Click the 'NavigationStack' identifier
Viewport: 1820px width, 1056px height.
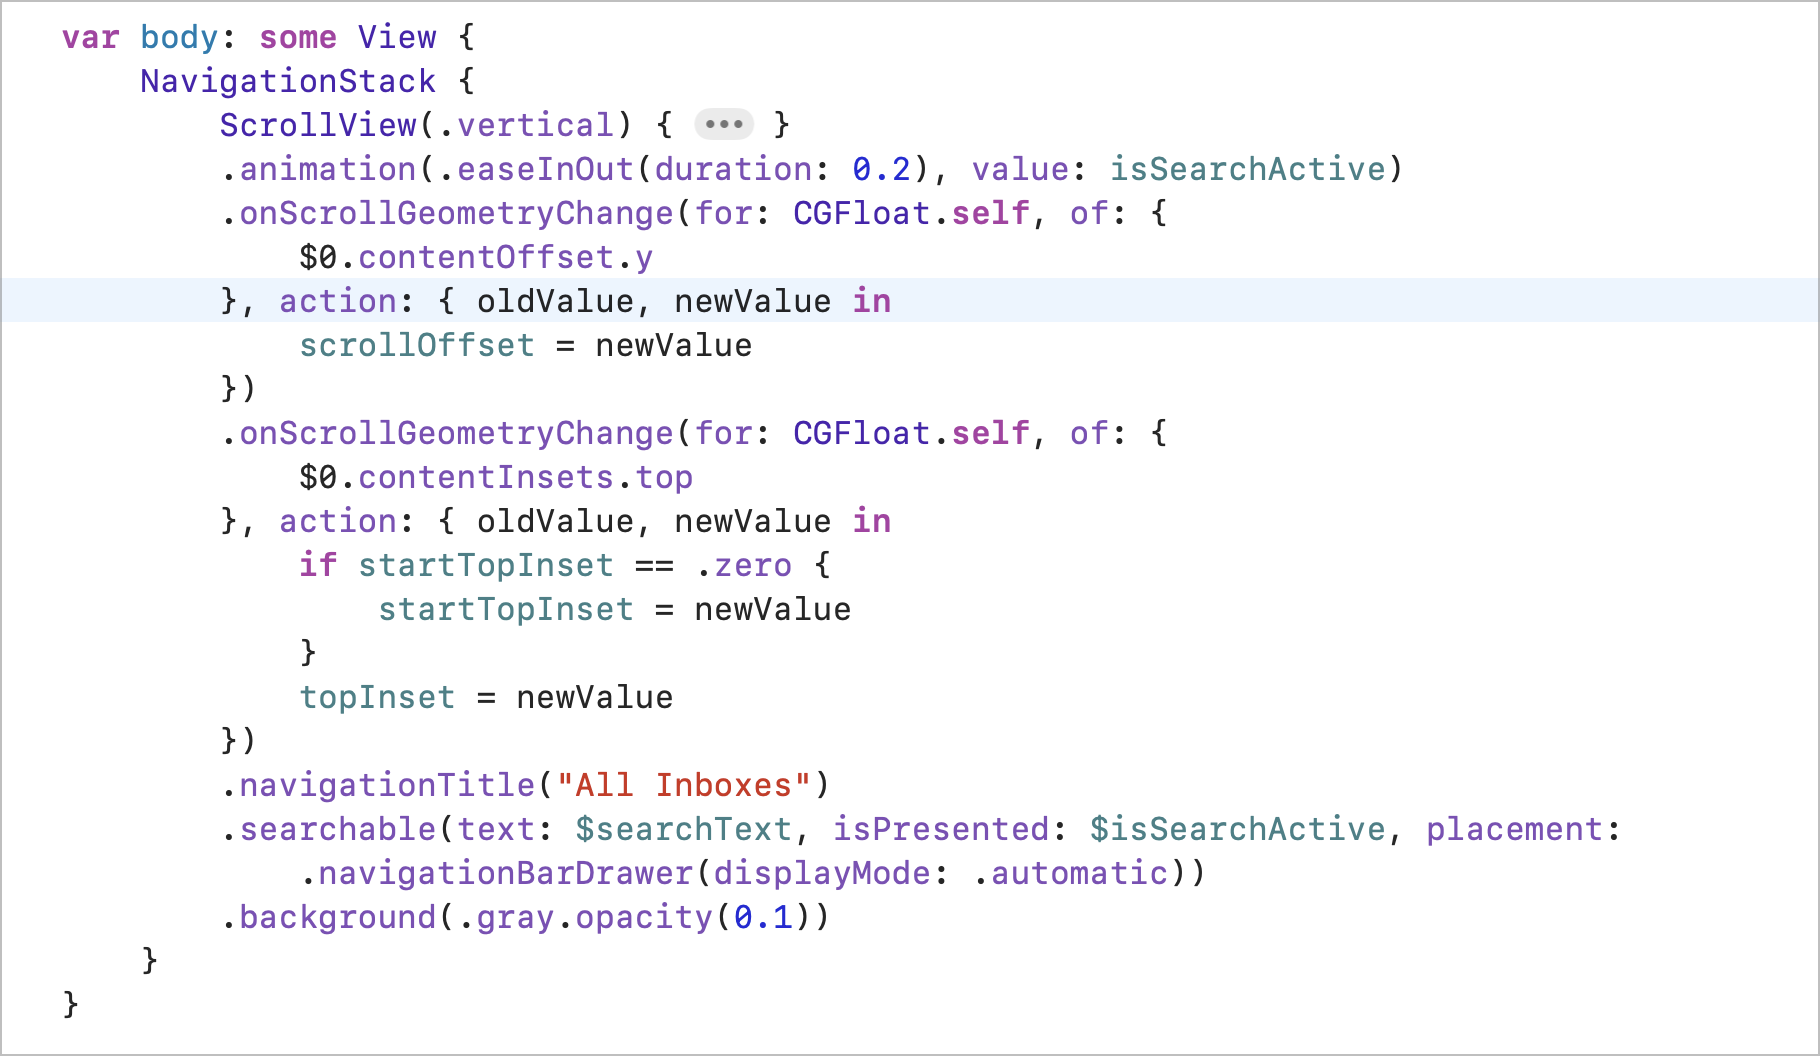(288, 81)
